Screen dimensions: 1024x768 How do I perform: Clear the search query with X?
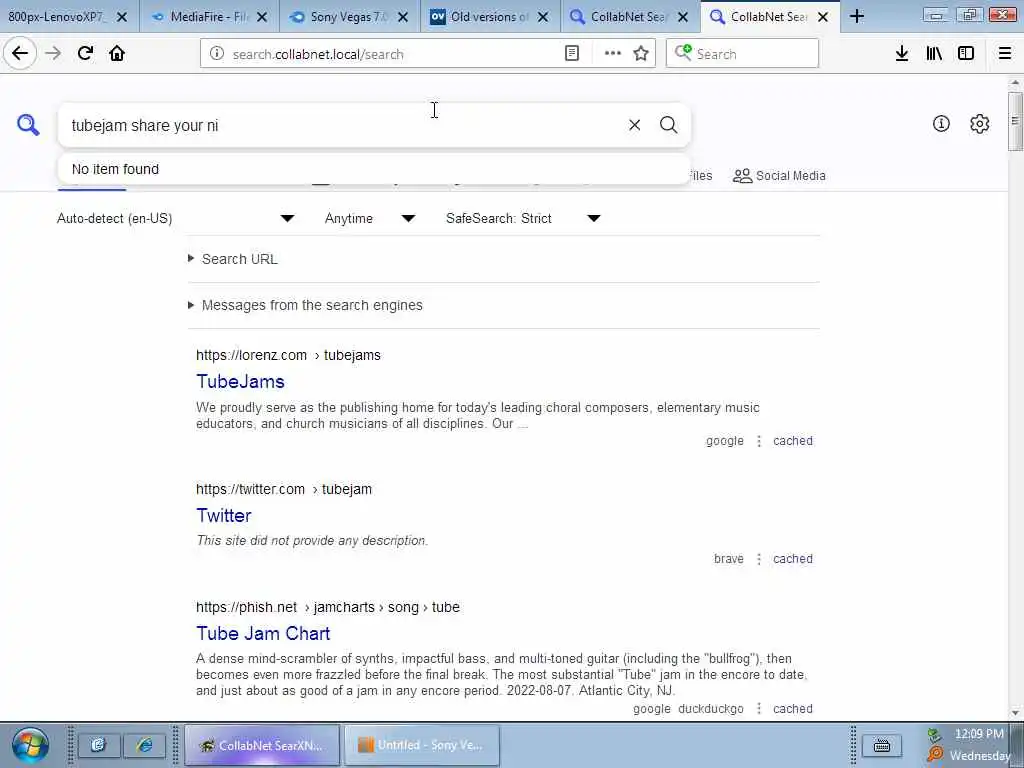point(634,125)
